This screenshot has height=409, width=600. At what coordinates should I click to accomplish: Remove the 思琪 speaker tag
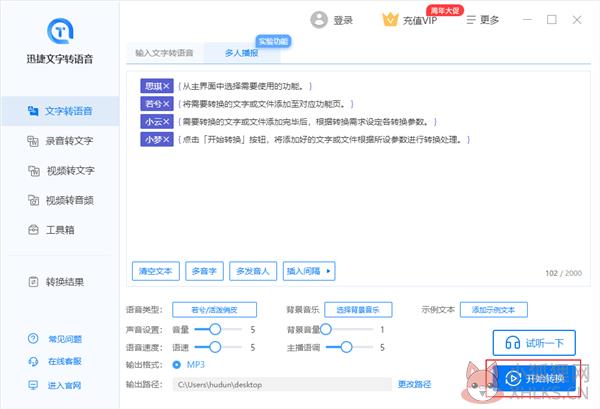(x=166, y=86)
